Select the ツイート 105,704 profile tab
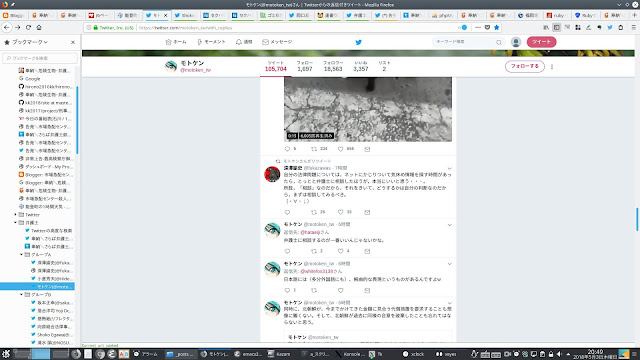This screenshot has width=640, height=360. pos(276,66)
